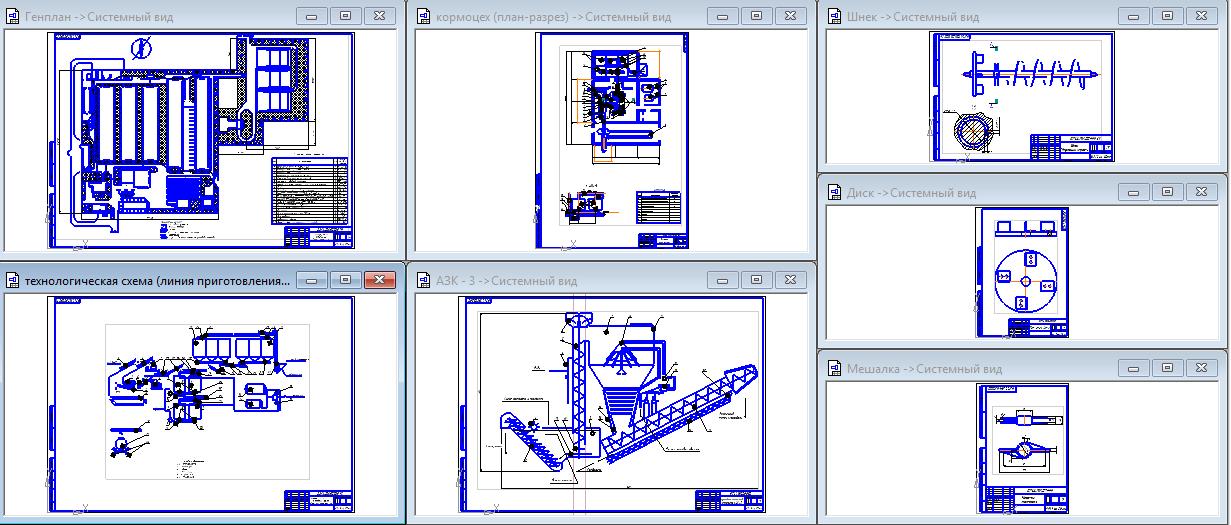
Task: Close the Шнек window
Action: point(1201,16)
